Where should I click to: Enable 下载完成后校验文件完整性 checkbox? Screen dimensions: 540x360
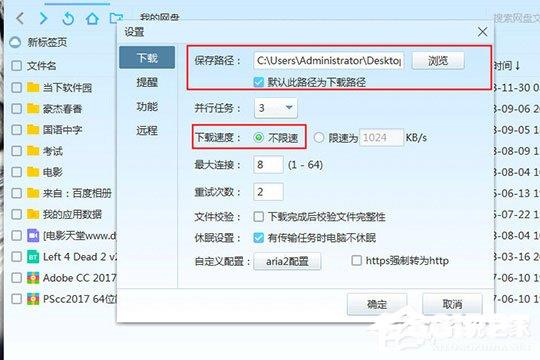tap(258, 217)
